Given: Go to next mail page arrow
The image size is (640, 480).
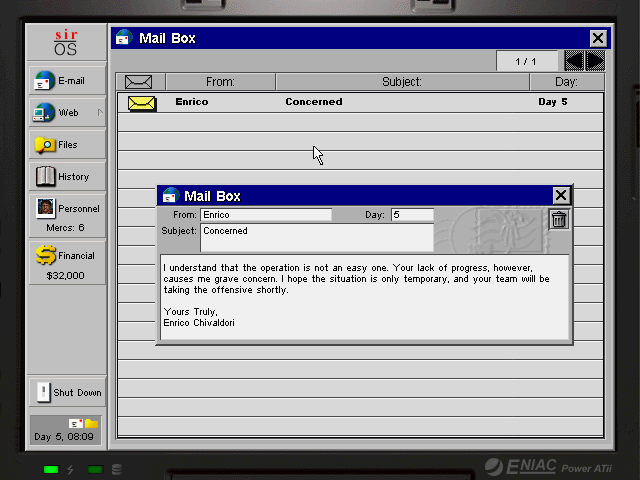Looking at the screenshot, I should tap(595, 61).
